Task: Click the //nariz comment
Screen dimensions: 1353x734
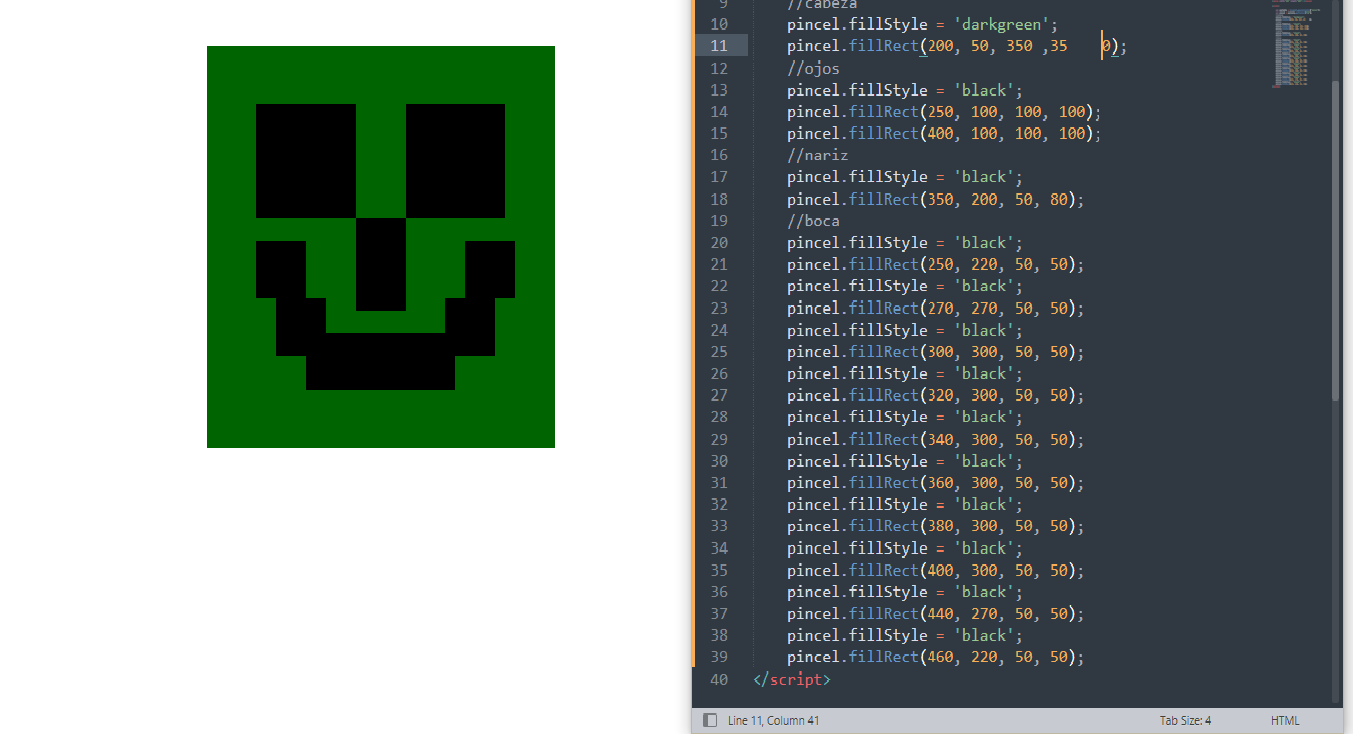Action: (x=817, y=155)
